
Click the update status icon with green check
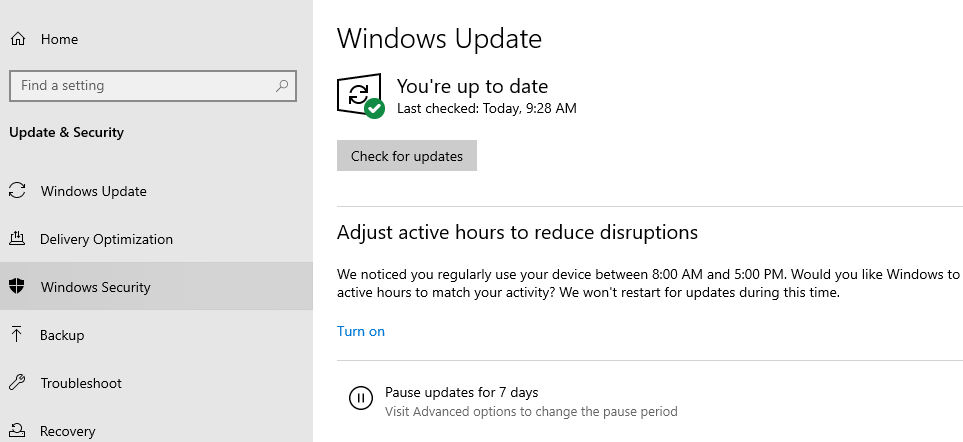click(x=361, y=96)
